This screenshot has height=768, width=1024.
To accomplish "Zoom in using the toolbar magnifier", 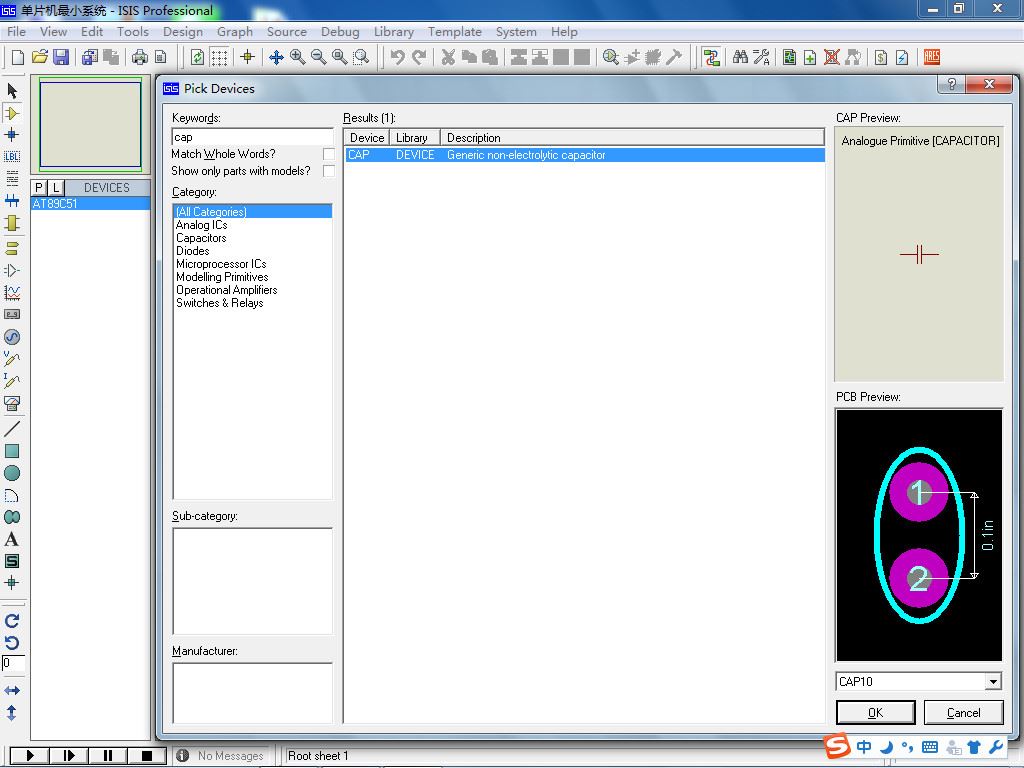I will (x=298, y=57).
